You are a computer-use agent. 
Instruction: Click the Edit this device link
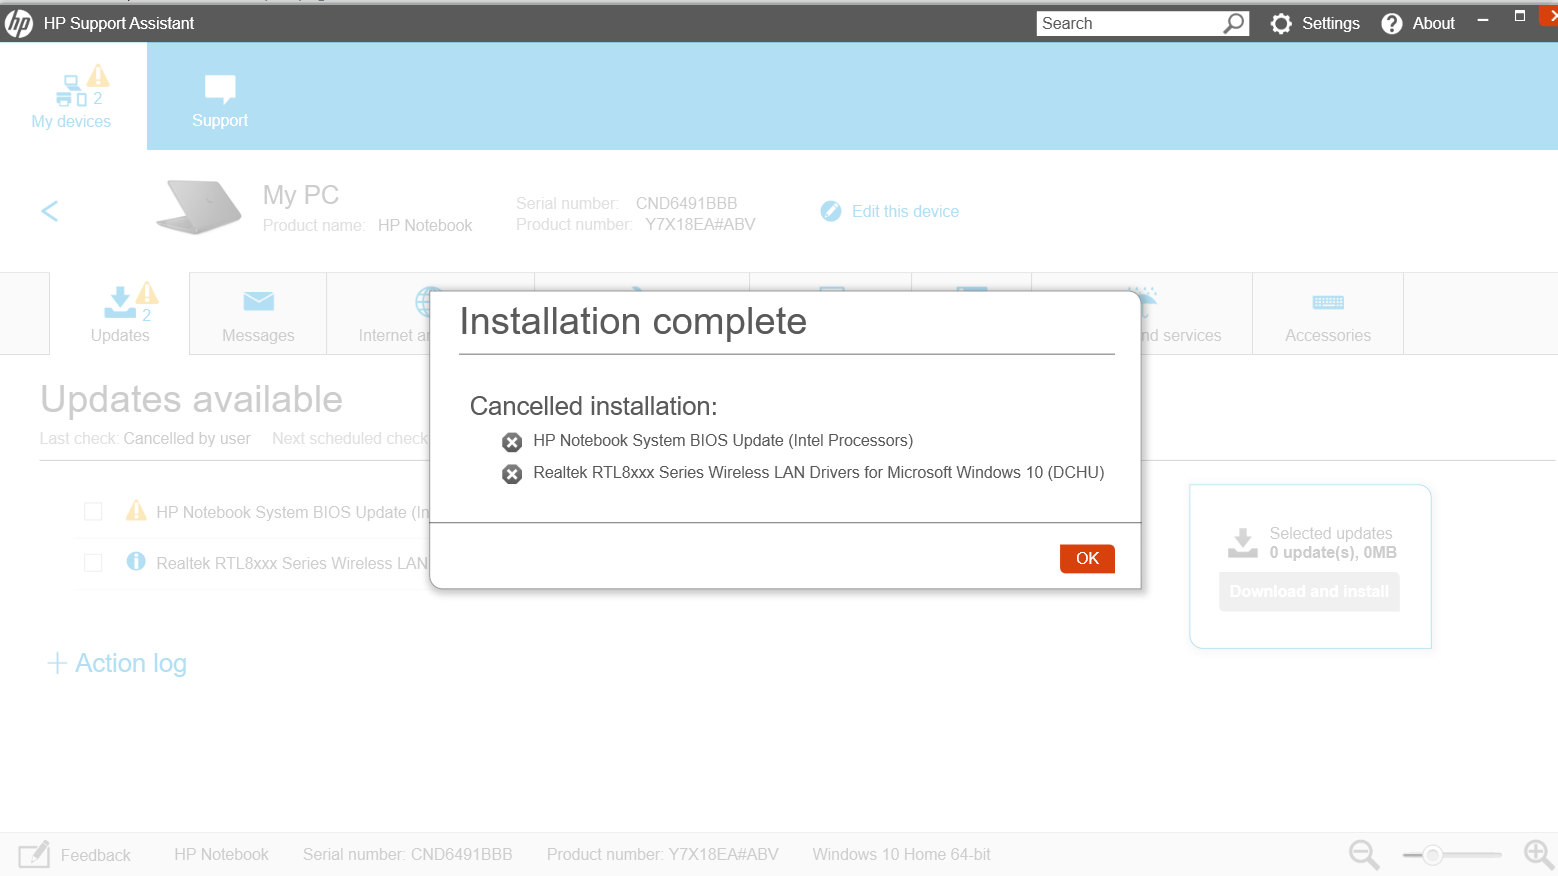905,211
